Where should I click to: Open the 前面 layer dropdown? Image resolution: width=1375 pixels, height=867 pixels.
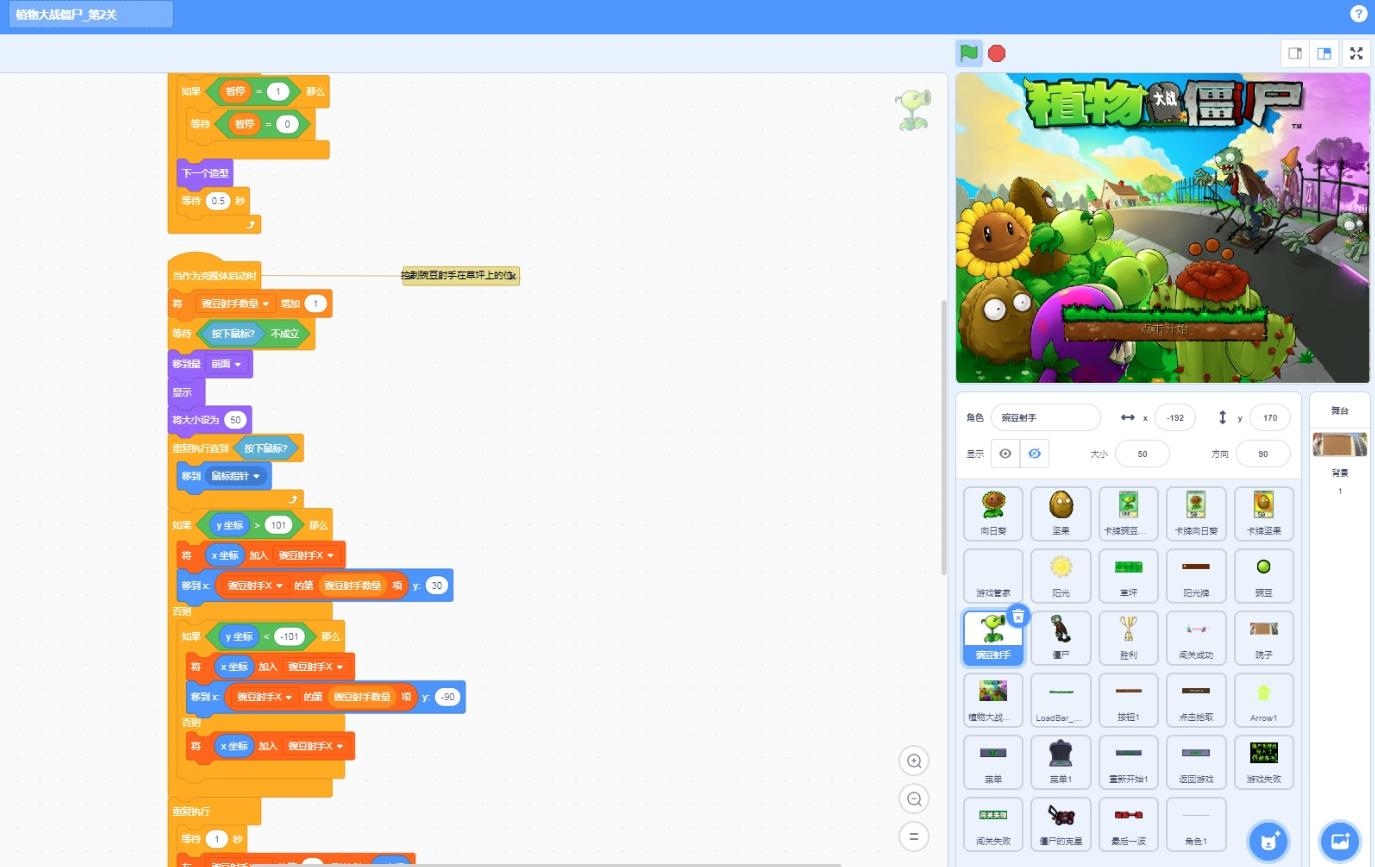[x=225, y=364]
